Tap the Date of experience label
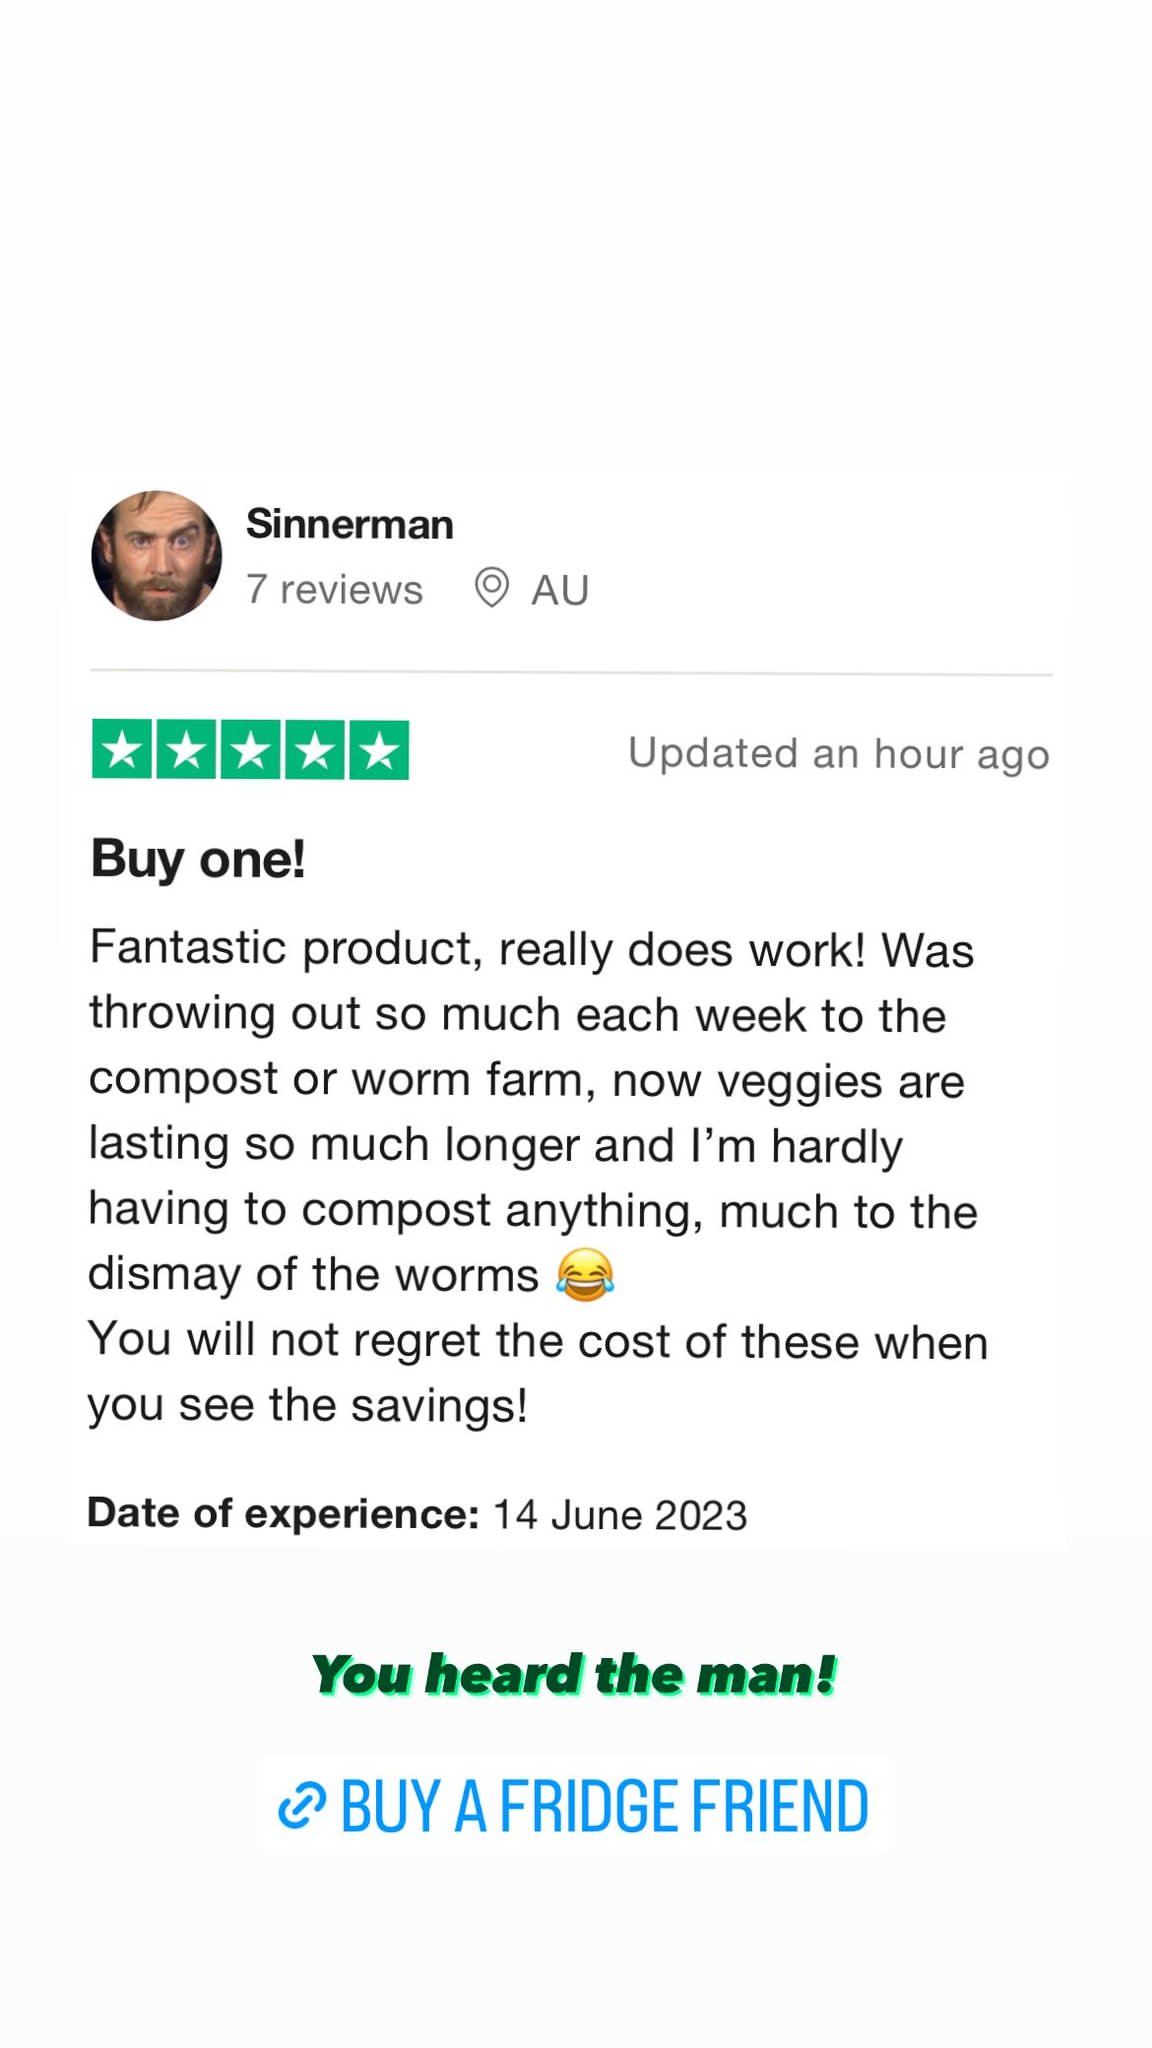Screen dimensions: 1152x2048 (284, 1513)
